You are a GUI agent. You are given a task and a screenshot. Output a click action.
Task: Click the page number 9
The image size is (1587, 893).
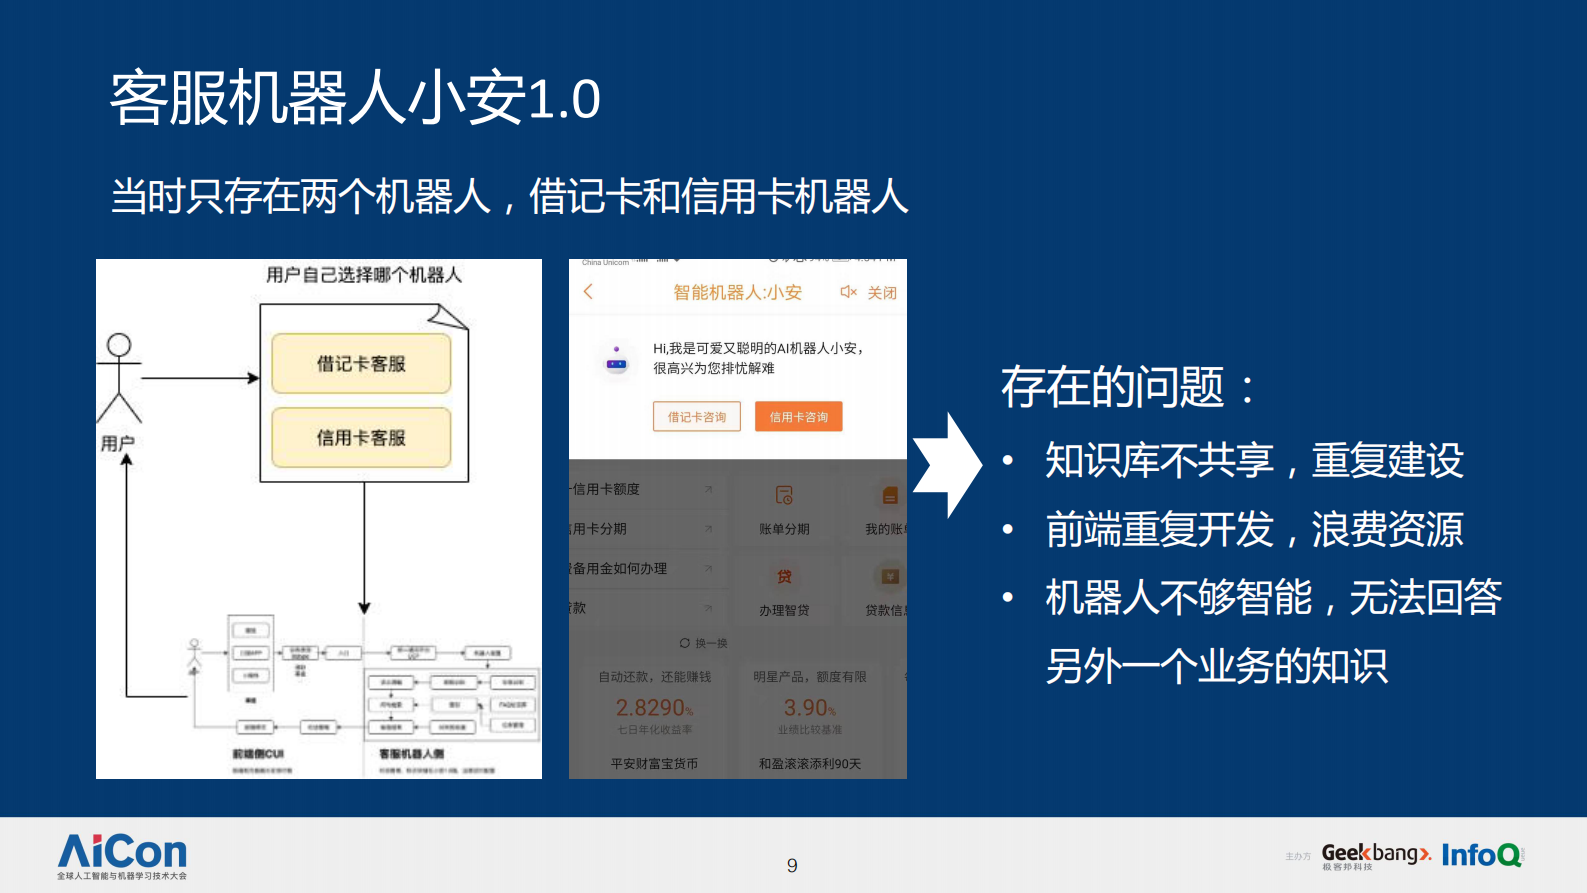[792, 866]
